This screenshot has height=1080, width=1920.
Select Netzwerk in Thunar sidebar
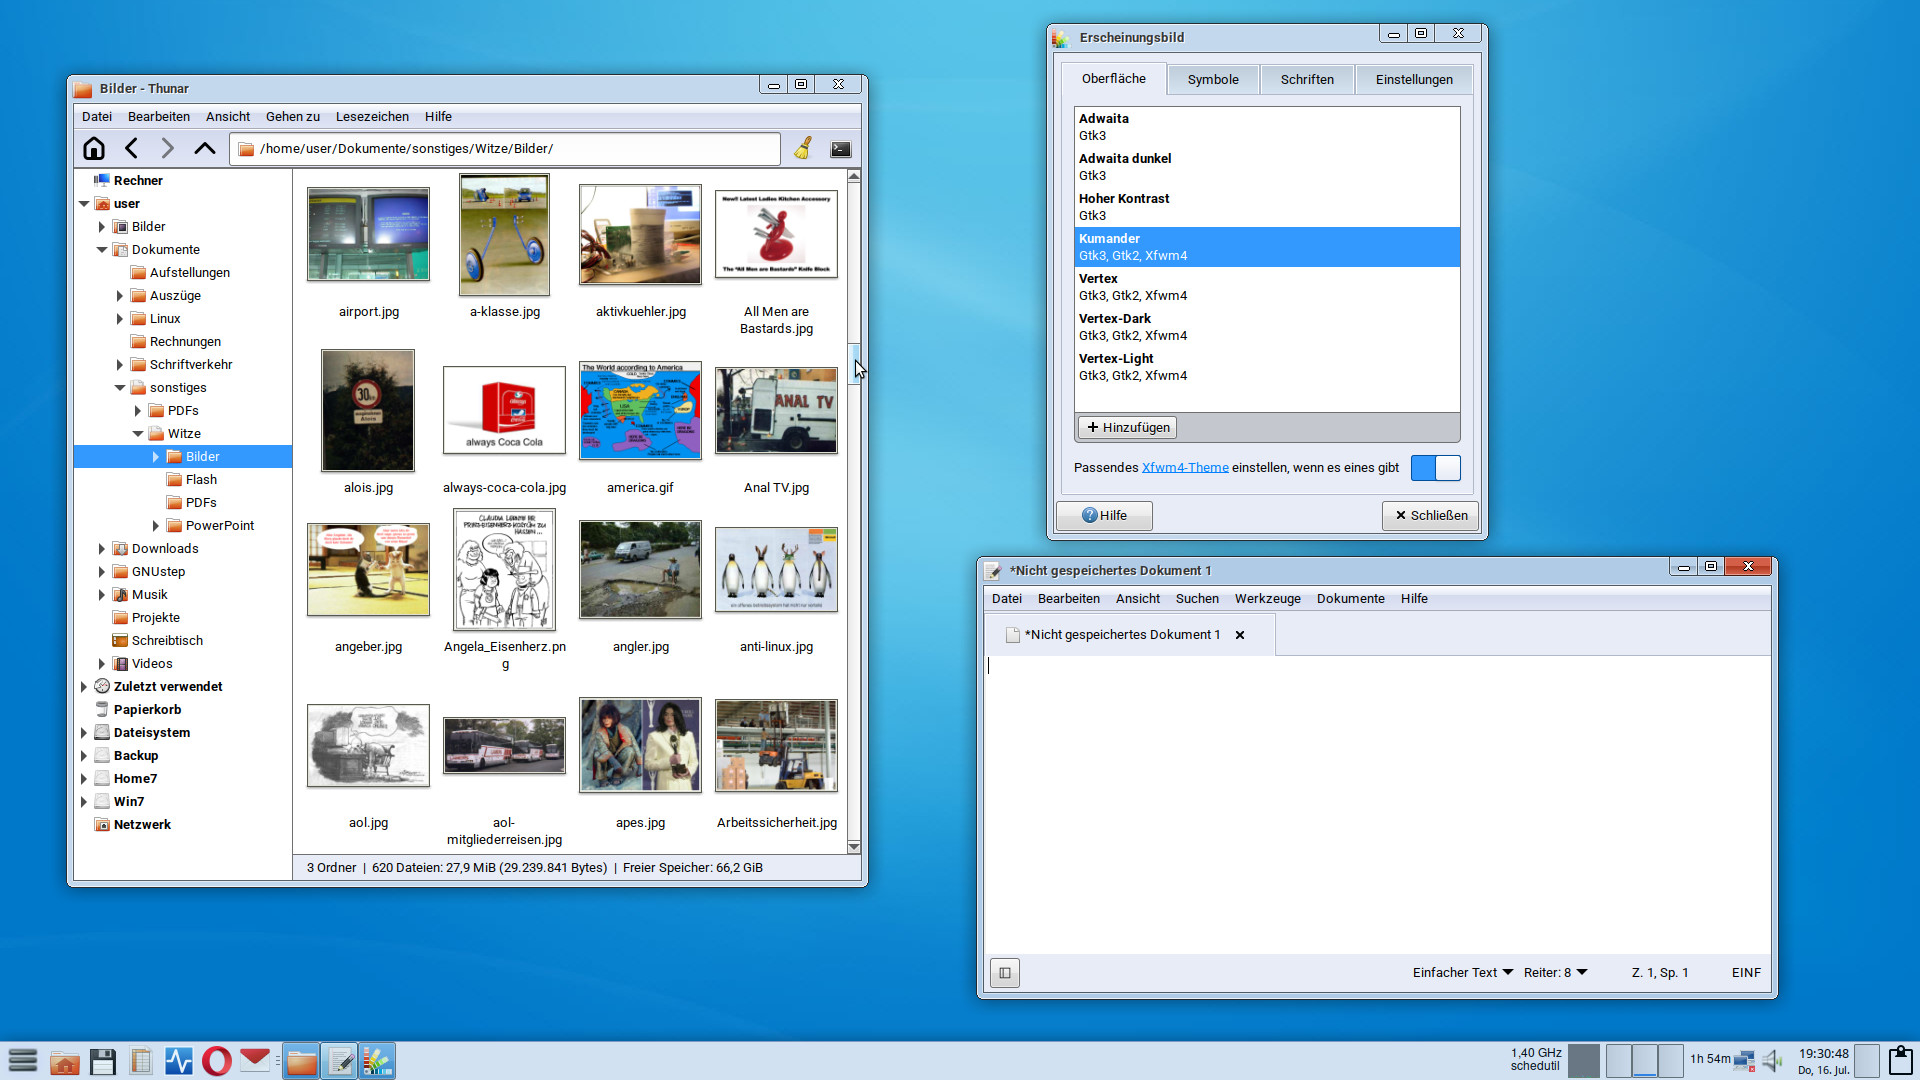(142, 824)
